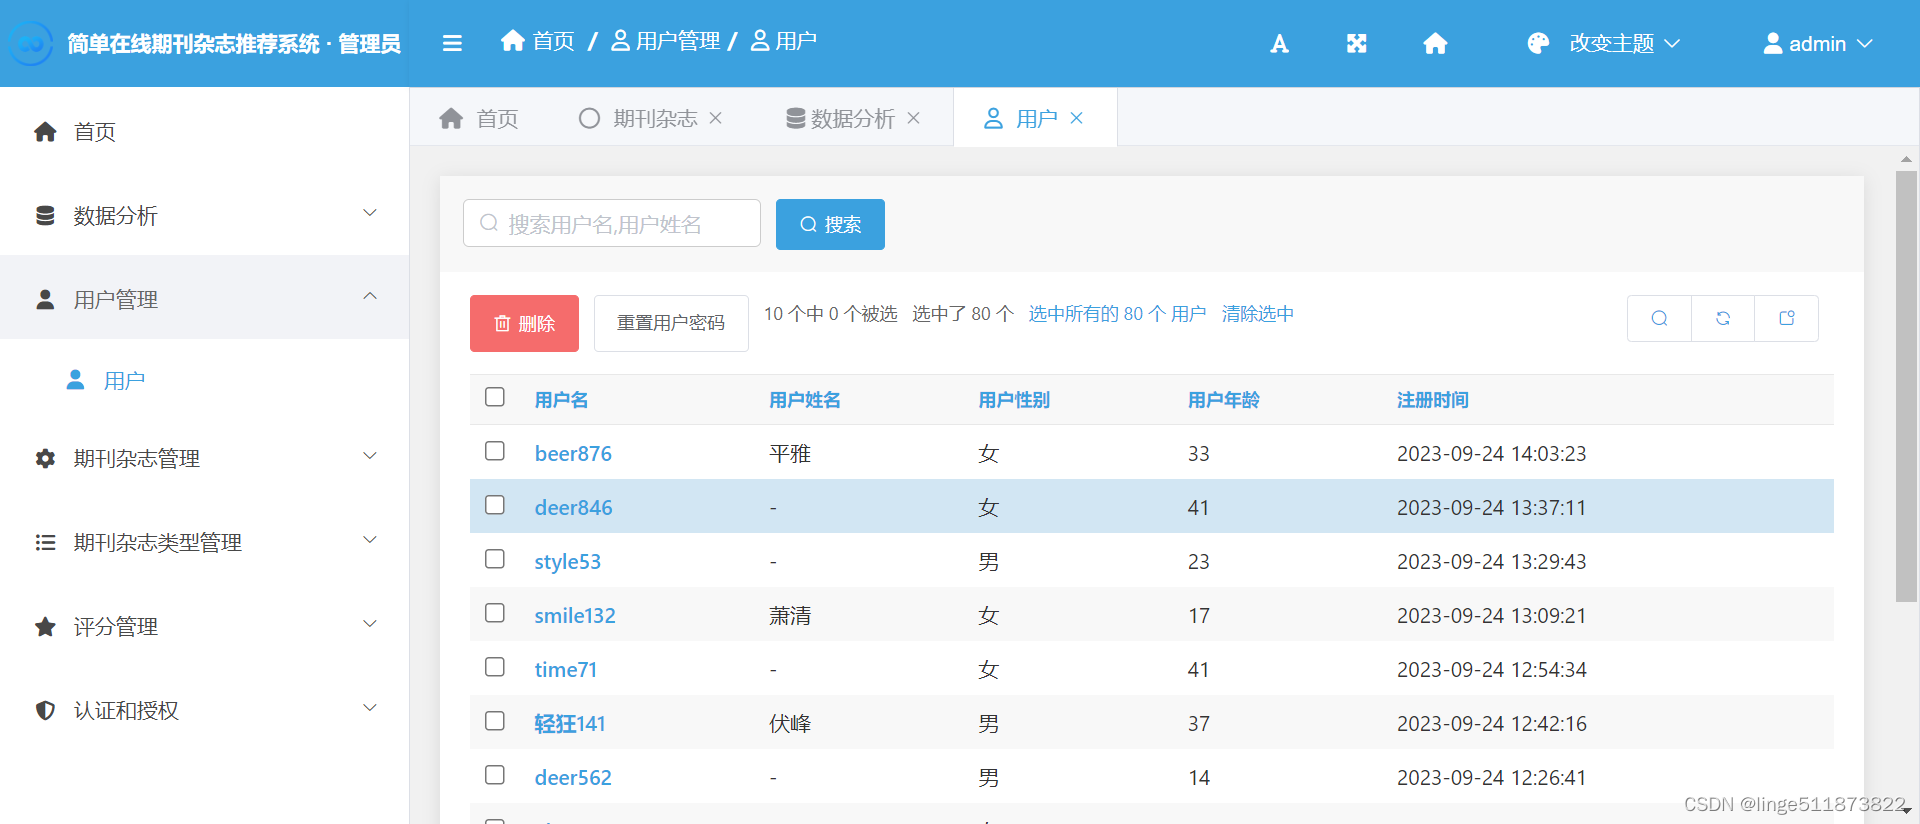Click the shield icon beside 认证和授权
Image resolution: width=1920 pixels, height=824 pixels.
point(45,710)
